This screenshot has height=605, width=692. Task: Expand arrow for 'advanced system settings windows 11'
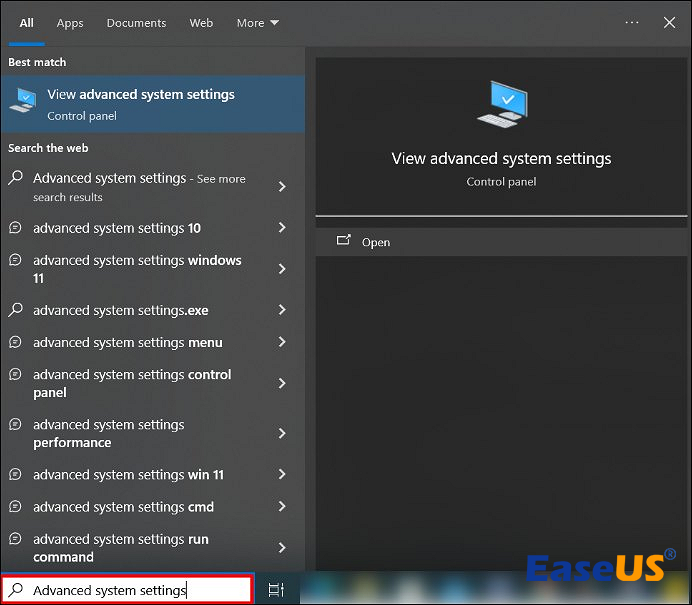[x=282, y=269]
